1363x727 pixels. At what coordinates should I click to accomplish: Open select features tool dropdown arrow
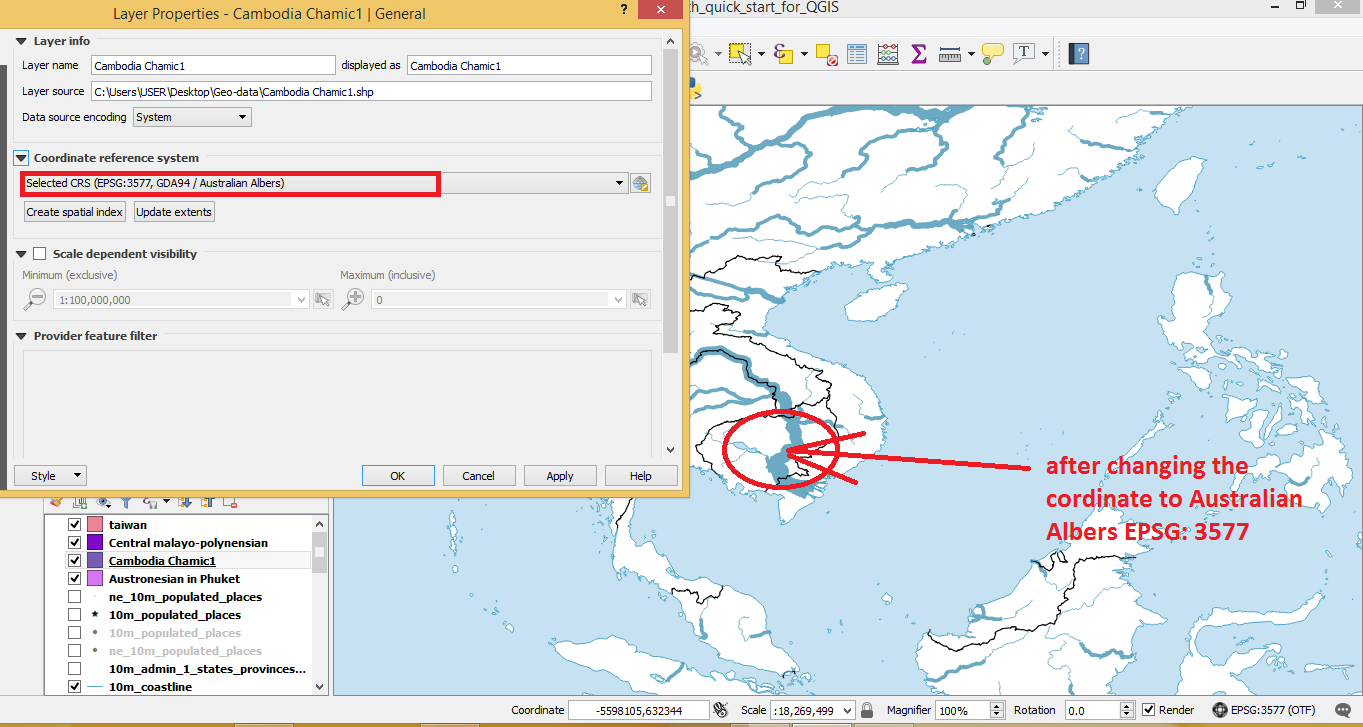761,54
